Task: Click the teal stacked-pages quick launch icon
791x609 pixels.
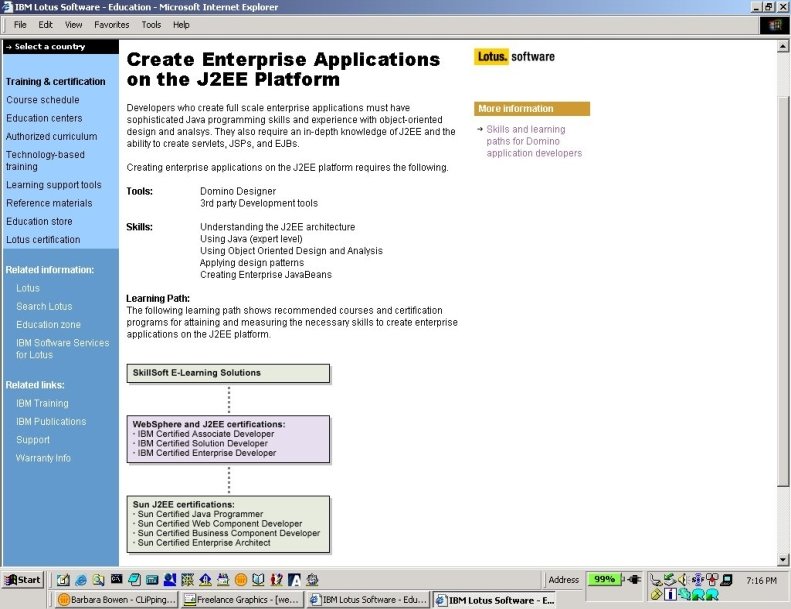Action: pyautogui.click(x=134, y=580)
